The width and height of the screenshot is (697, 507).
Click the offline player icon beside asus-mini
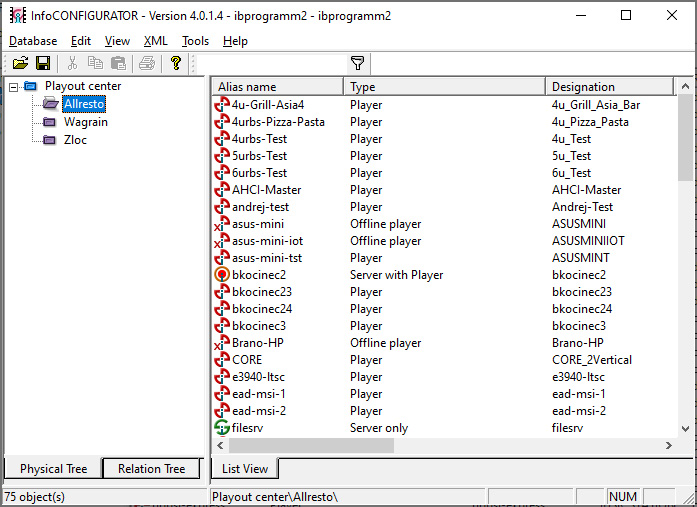point(222,224)
